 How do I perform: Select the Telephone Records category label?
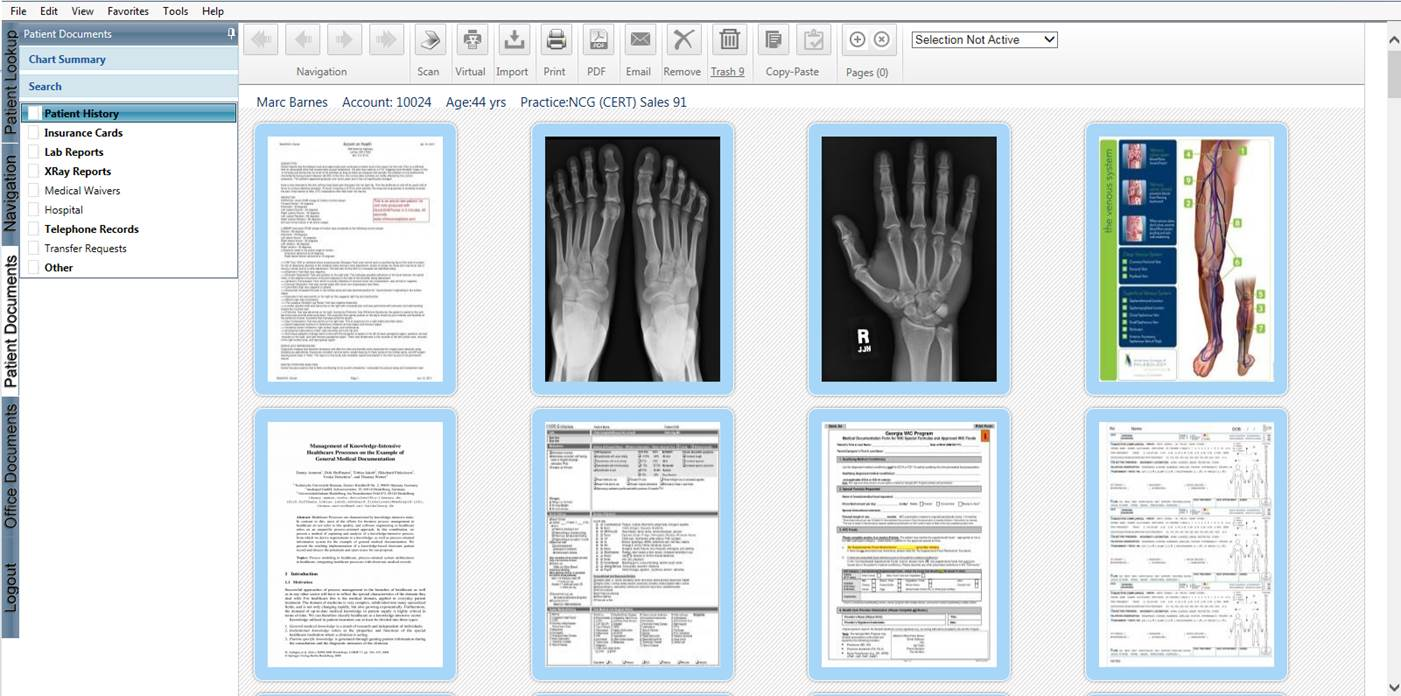click(x=92, y=229)
